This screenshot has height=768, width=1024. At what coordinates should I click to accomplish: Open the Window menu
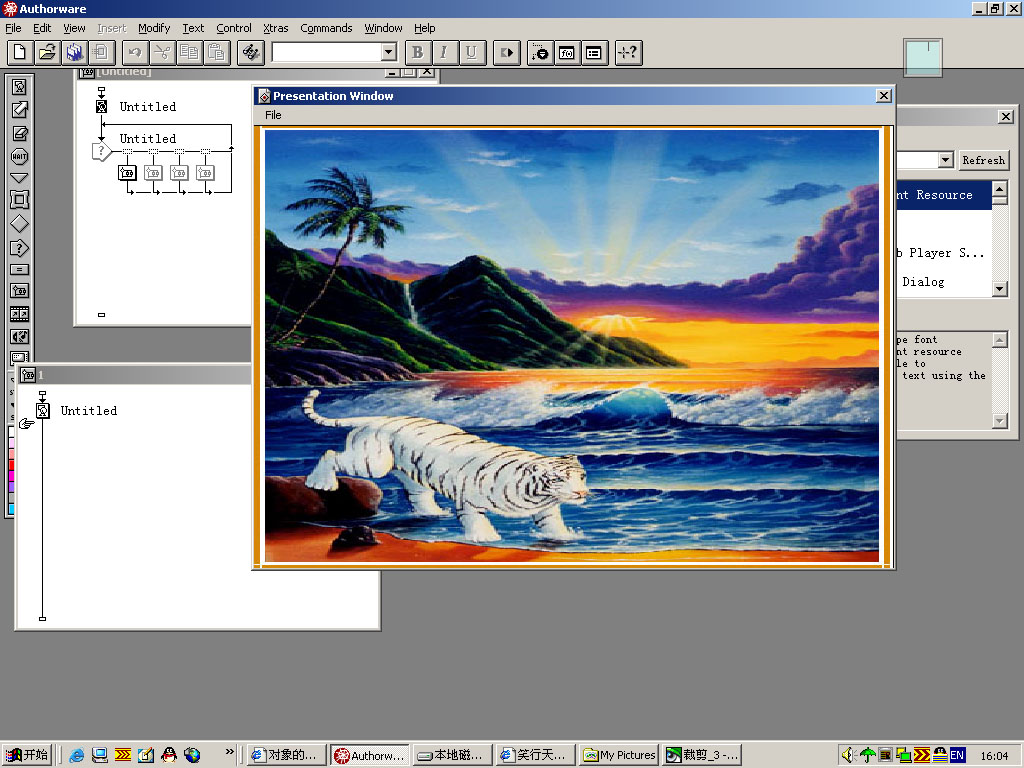point(383,28)
